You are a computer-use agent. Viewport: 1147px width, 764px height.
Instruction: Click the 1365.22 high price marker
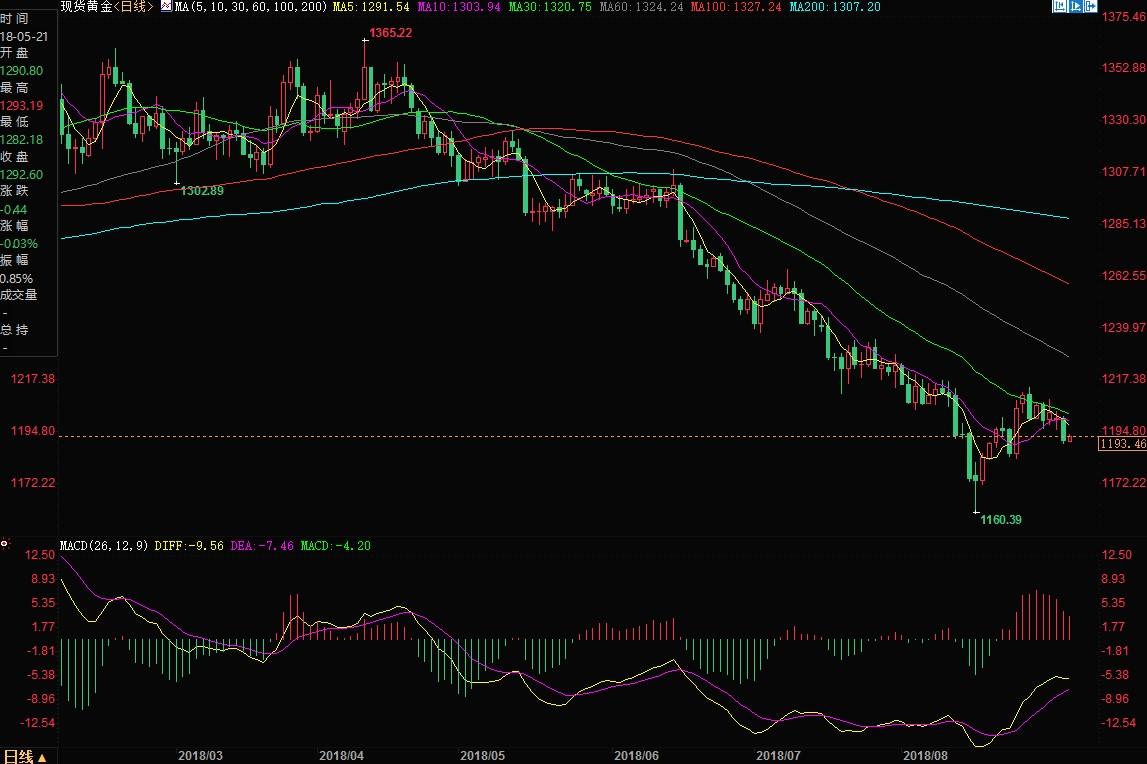click(390, 33)
